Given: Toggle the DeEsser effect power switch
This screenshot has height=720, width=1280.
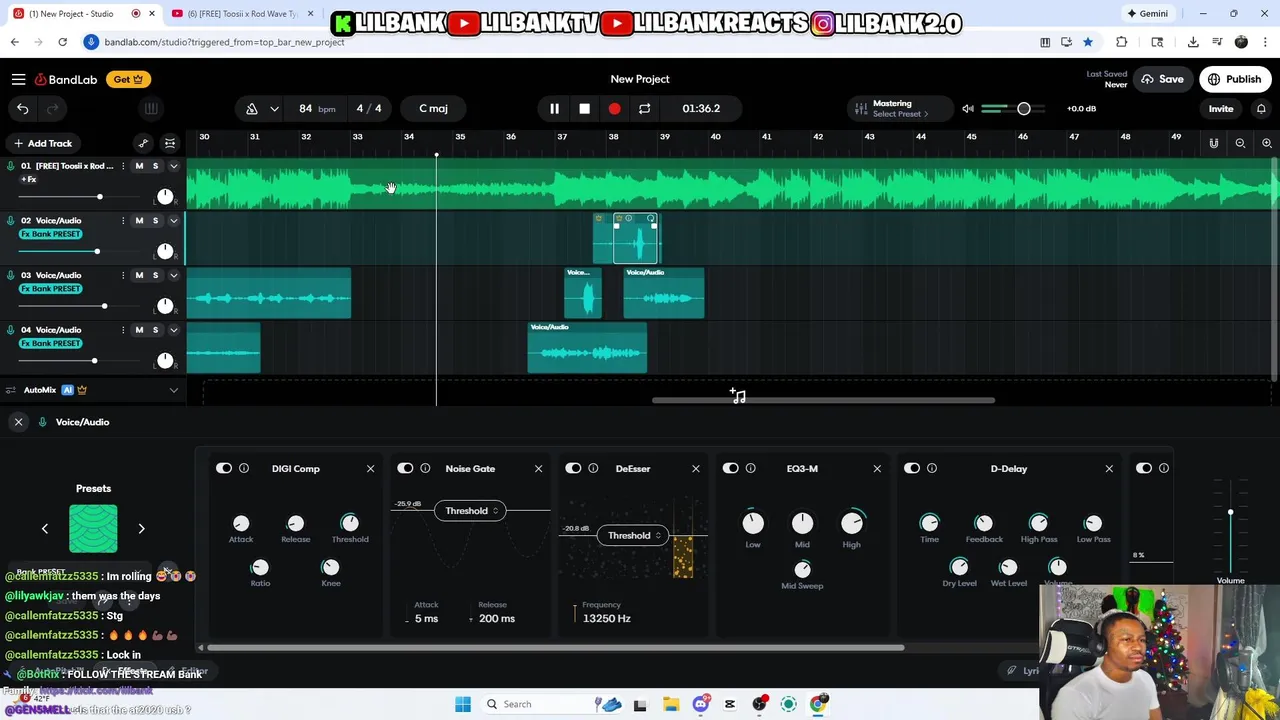Looking at the screenshot, I should pyautogui.click(x=573, y=468).
